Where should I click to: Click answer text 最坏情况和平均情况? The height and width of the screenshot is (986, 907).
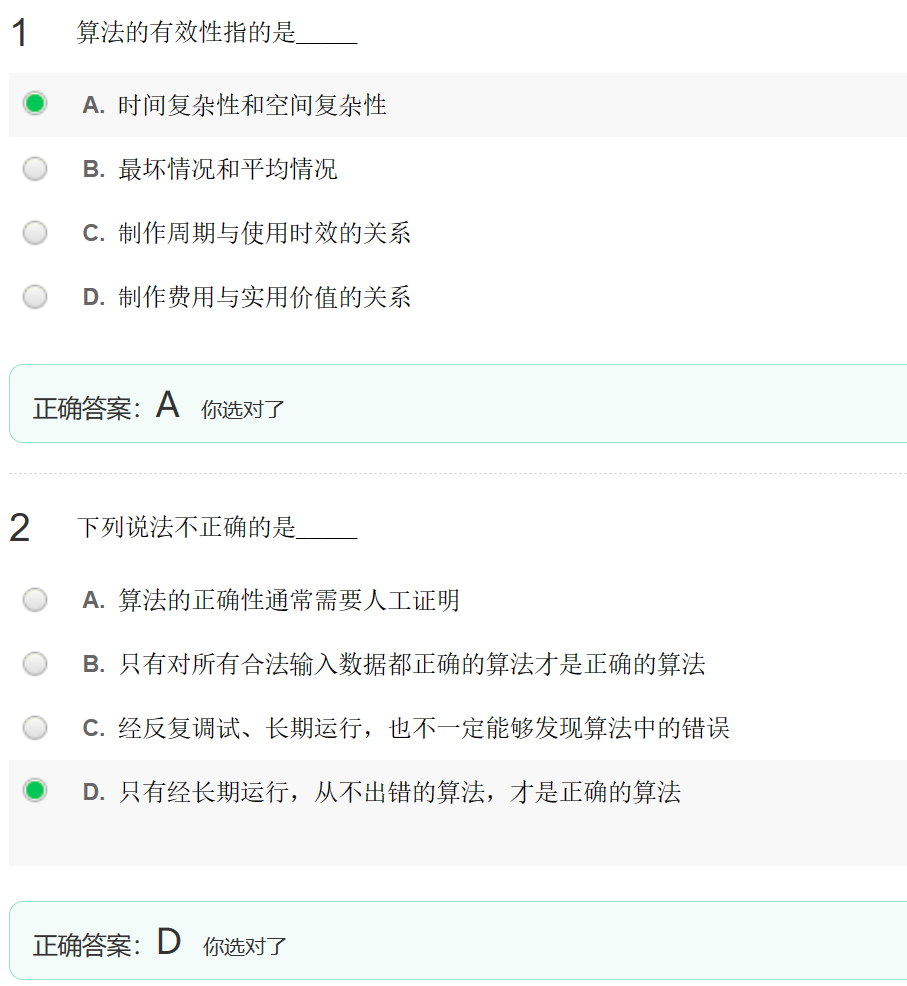click(x=228, y=169)
